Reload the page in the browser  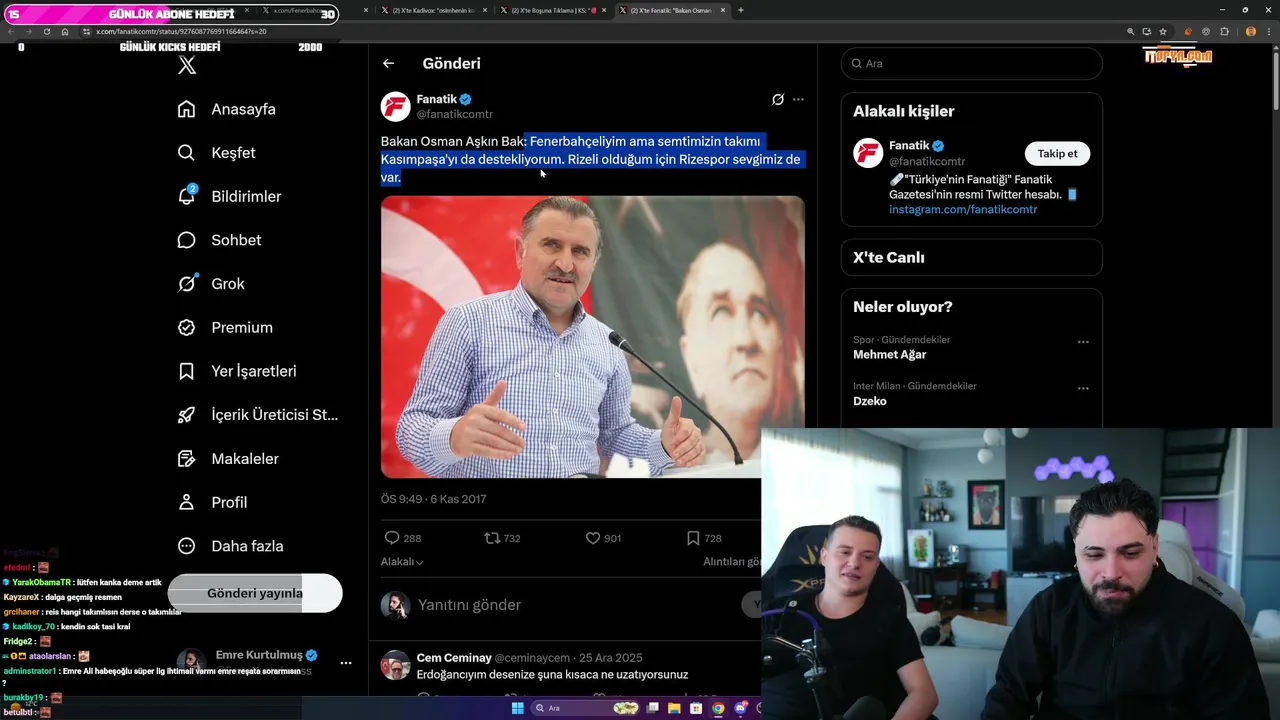pyautogui.click(x=46, y=32)
